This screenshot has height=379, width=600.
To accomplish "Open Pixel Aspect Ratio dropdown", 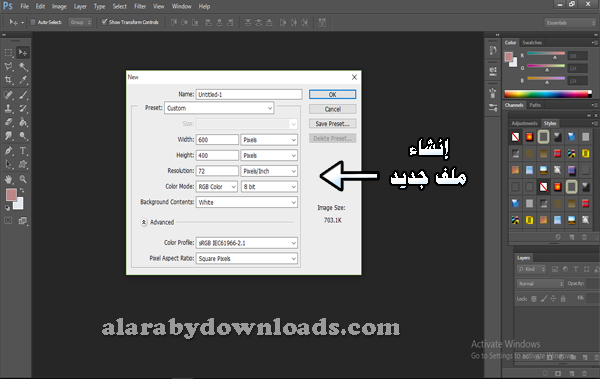I will tap(247, 259).
